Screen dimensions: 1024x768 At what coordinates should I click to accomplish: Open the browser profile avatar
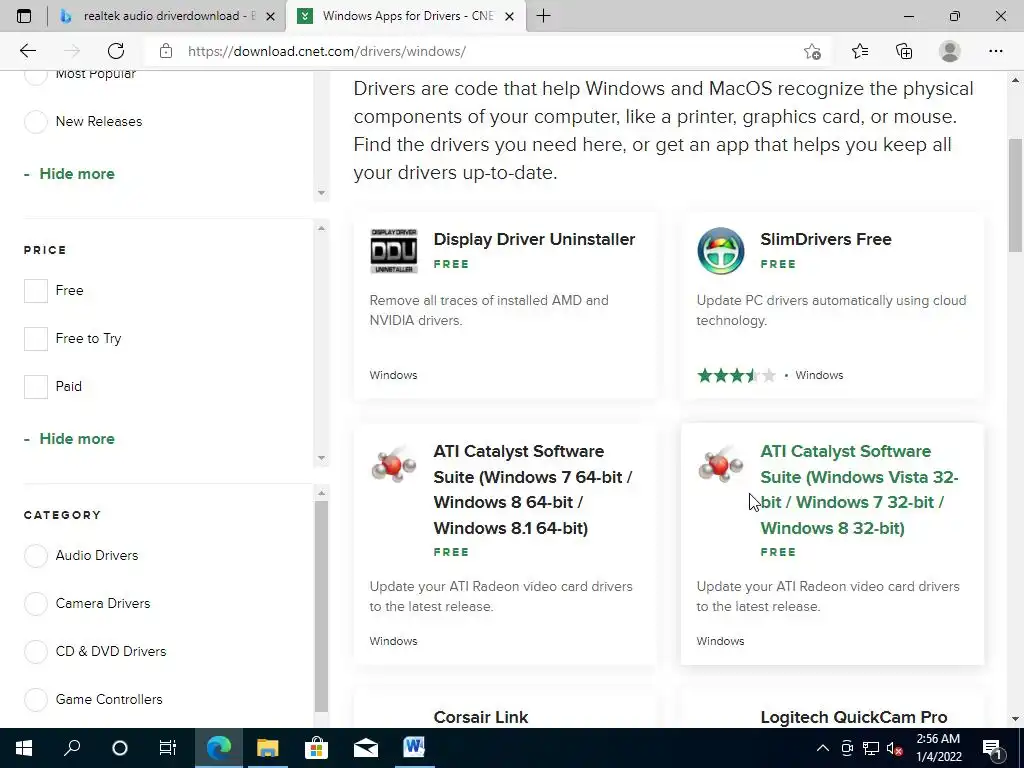click(x=950, y=51)
